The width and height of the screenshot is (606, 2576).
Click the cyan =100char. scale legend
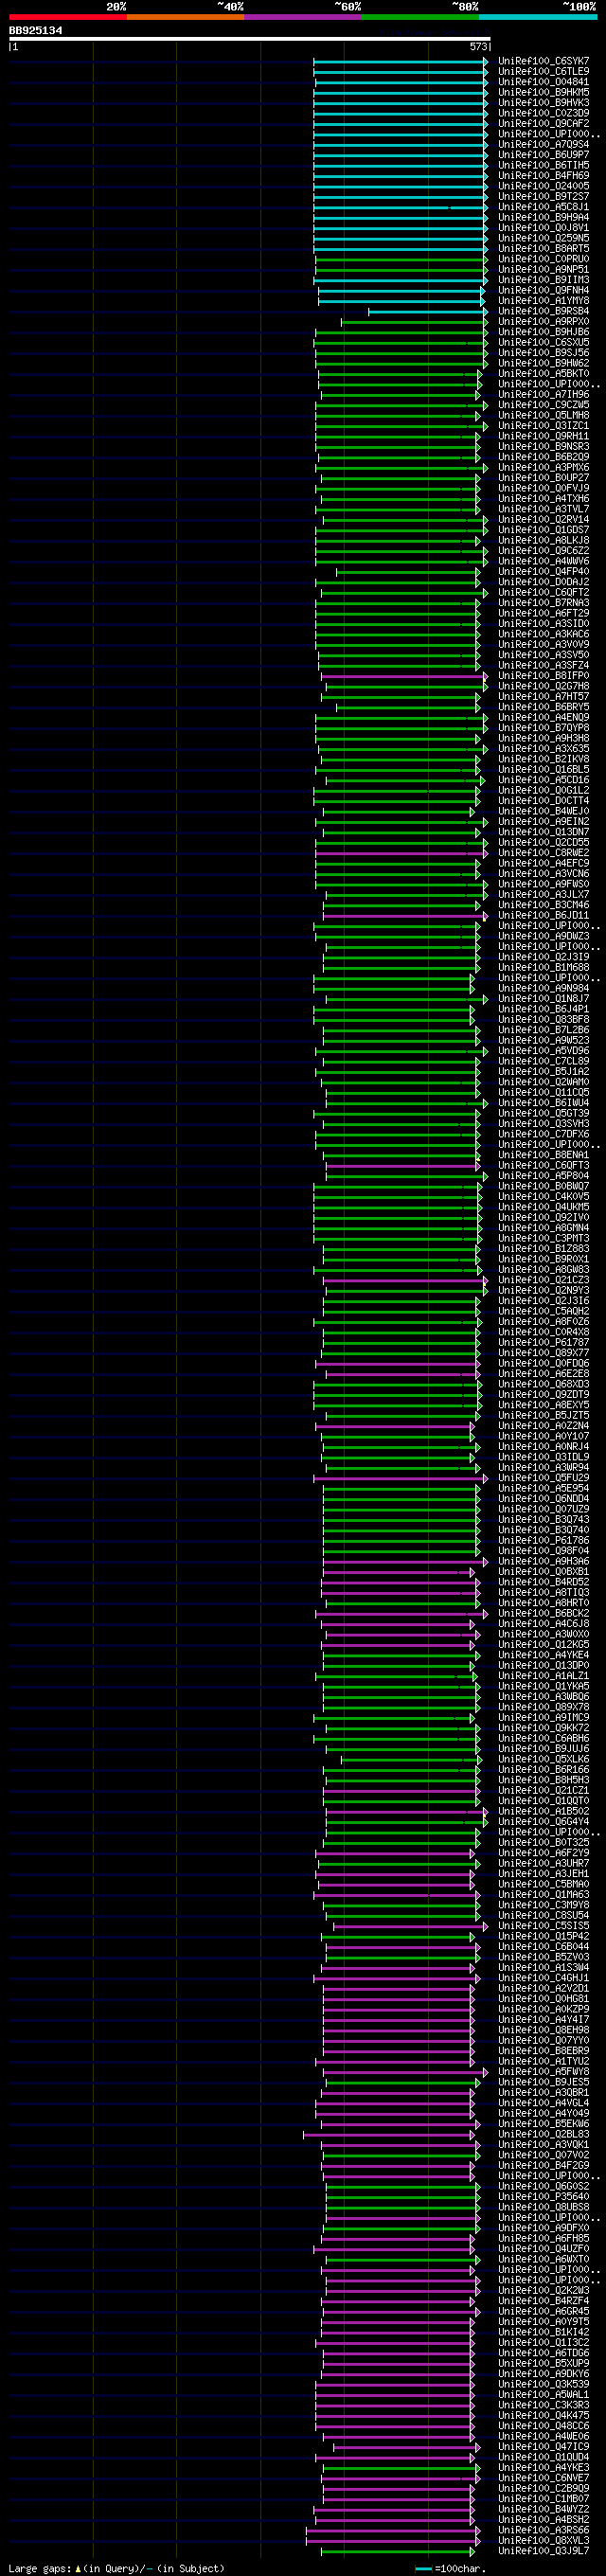(x=450, y=2568)
